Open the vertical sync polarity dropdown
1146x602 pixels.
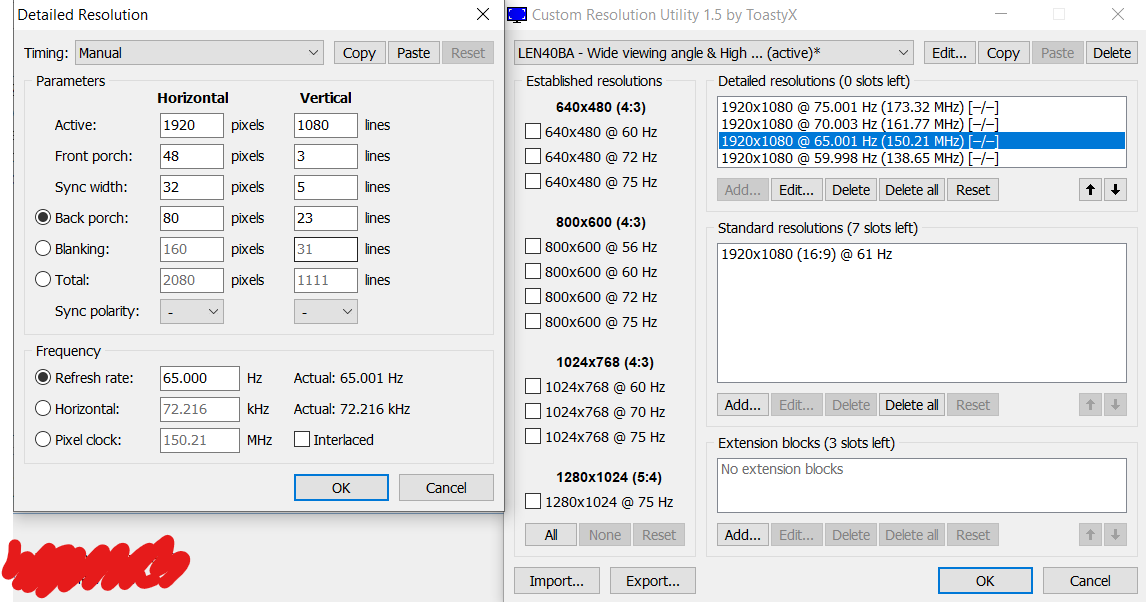[x=326, y=312]
